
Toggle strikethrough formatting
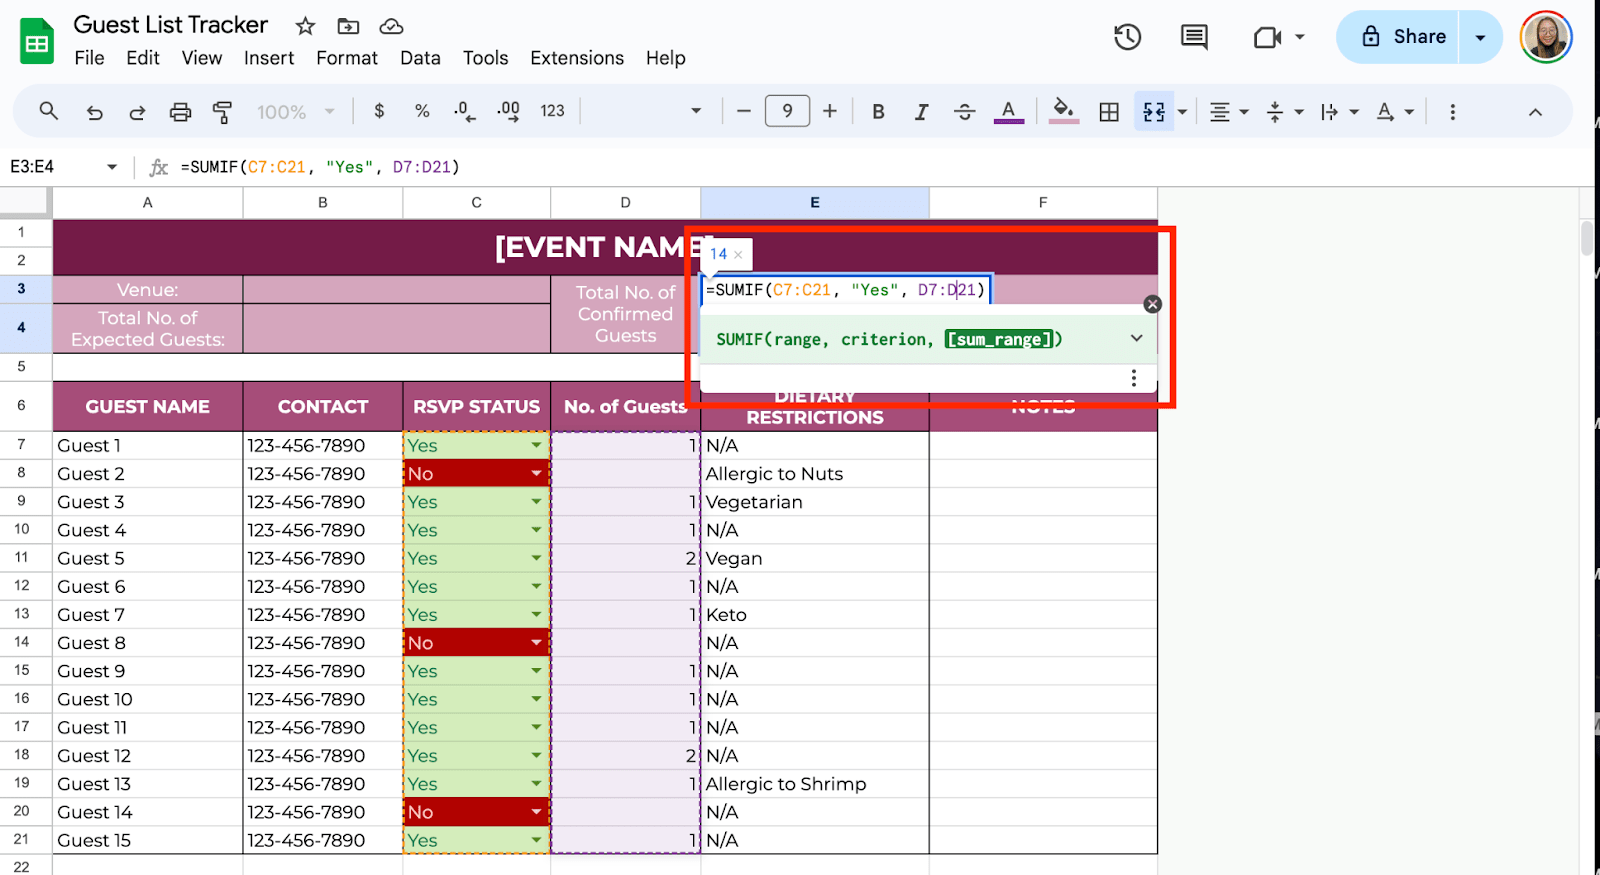point(964,112)
